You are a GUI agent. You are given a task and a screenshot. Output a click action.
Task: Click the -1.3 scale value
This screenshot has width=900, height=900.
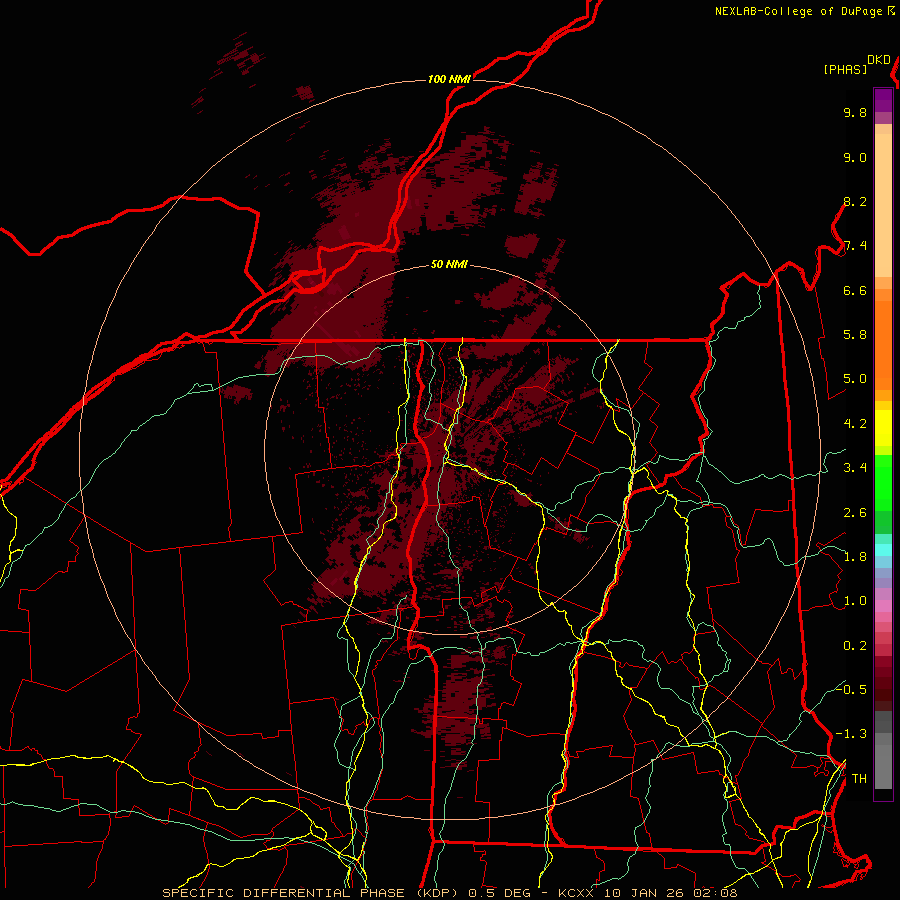click(x=851, y=735)
